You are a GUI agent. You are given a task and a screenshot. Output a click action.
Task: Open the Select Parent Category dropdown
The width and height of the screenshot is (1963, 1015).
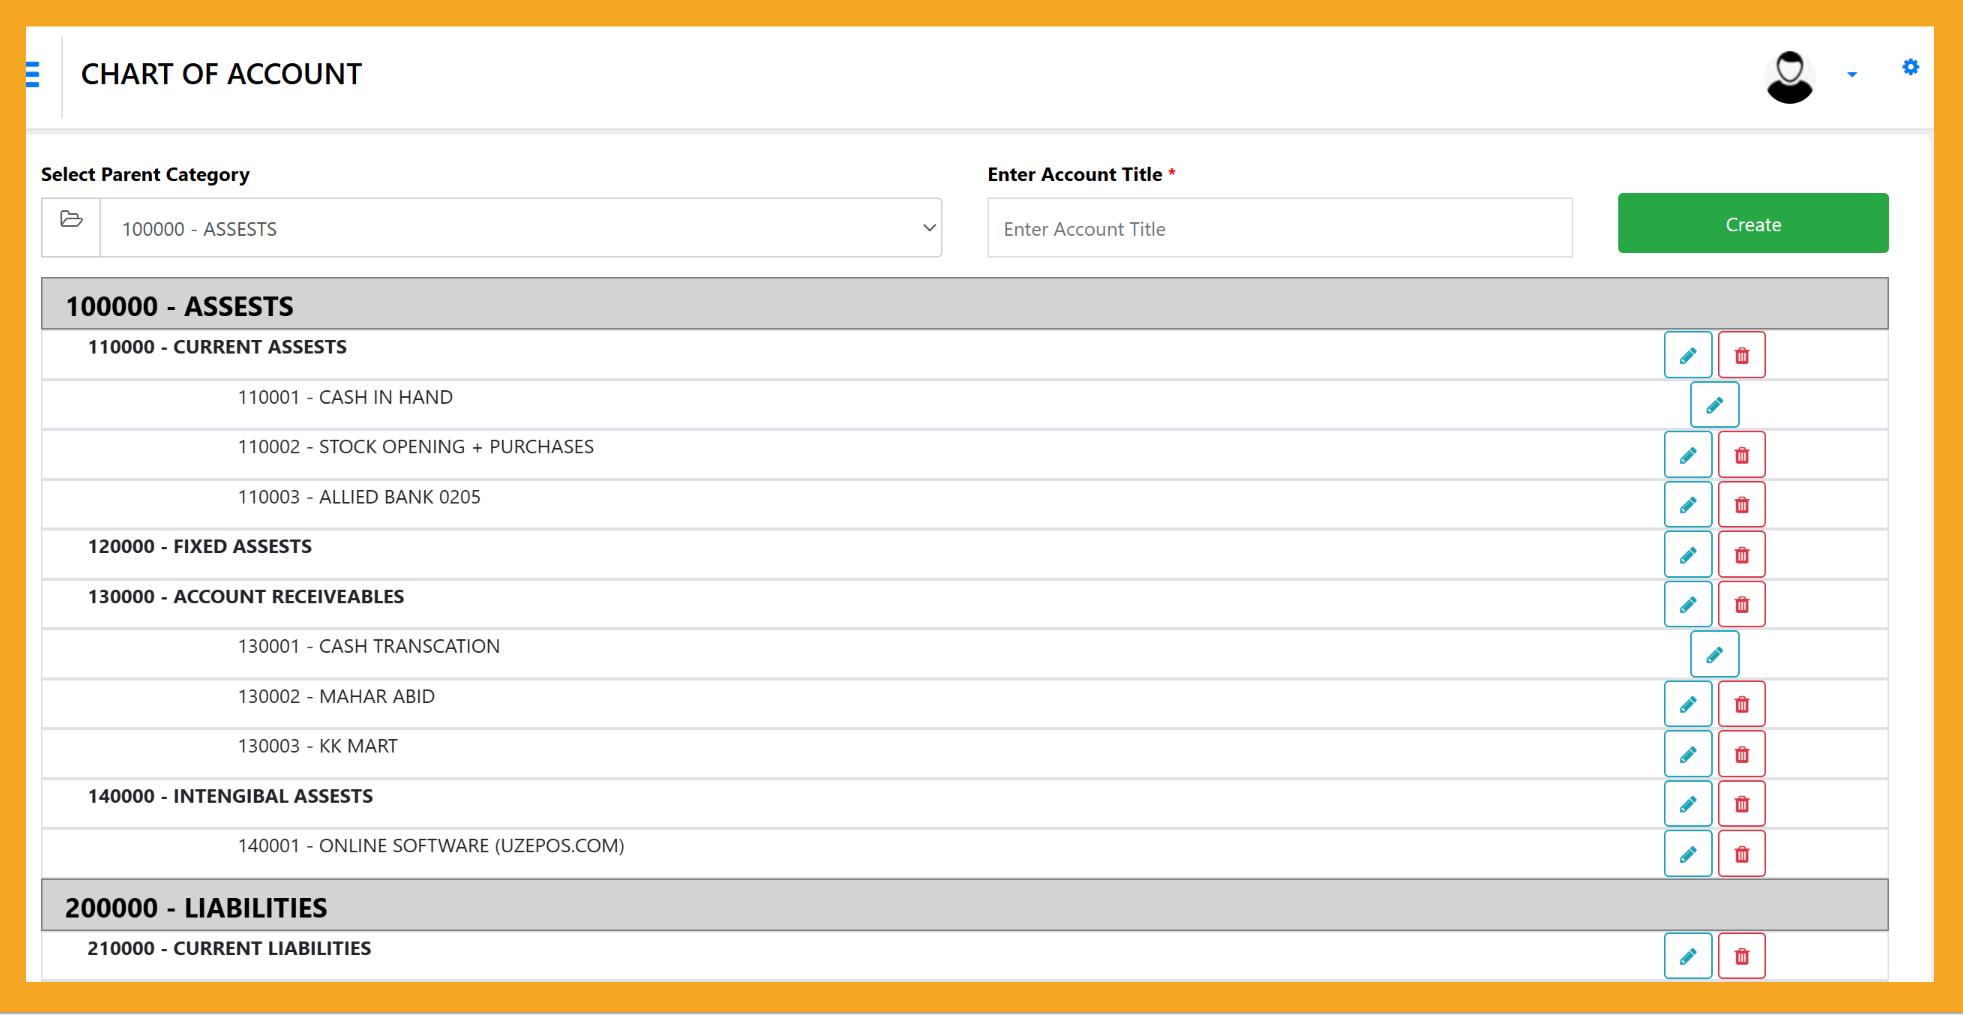point(520,227)
